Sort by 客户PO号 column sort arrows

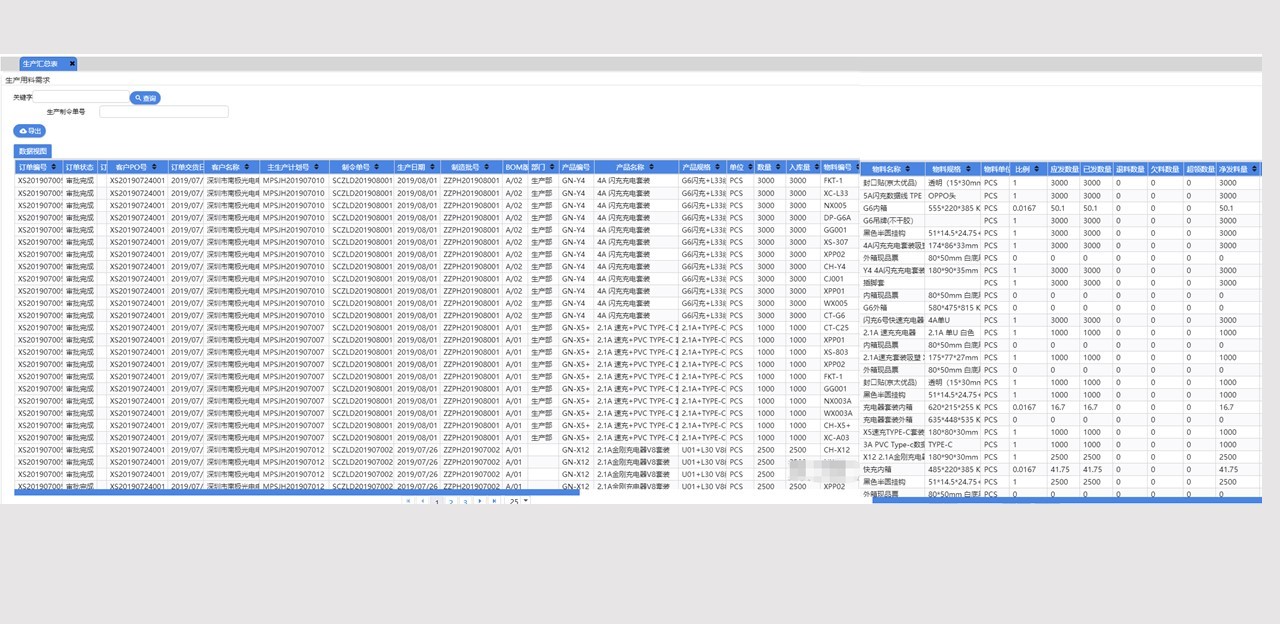(156, 167)
